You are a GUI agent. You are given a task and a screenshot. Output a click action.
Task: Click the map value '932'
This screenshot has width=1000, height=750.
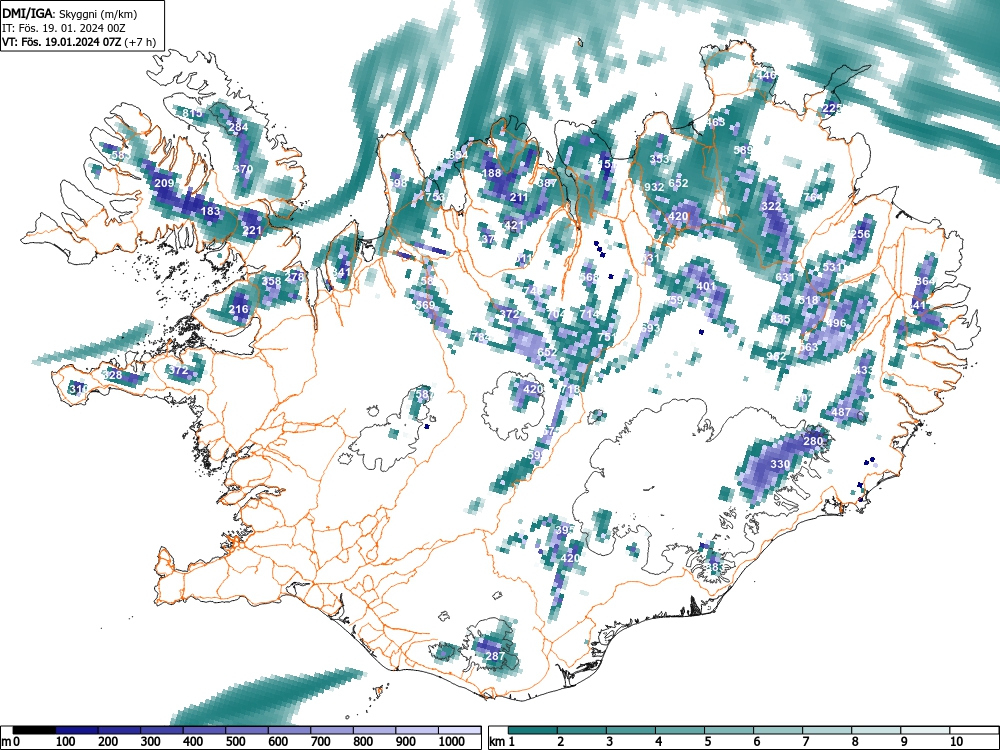(654, 188)
